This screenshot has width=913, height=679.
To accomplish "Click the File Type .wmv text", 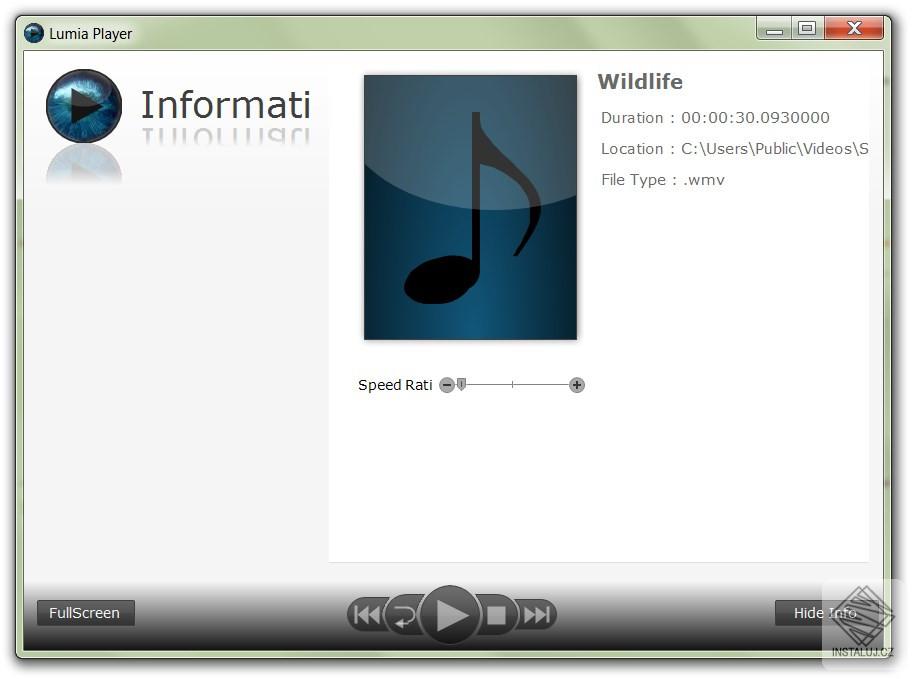I will pyautogui.click(x=663, y=180).
